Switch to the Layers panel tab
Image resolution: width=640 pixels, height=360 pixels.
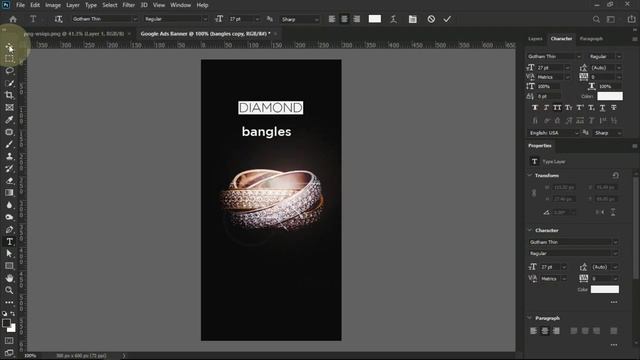click(535, 39)
